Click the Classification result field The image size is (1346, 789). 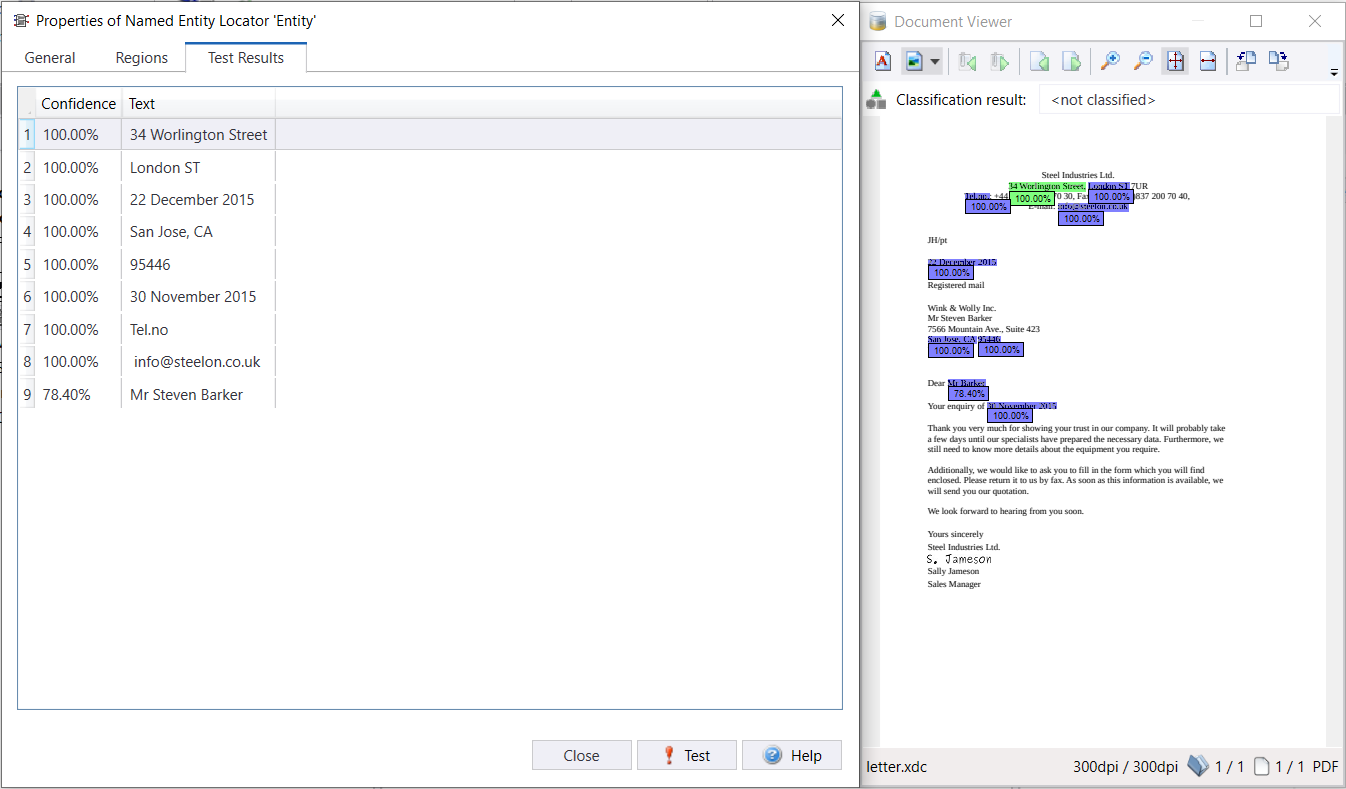click(1188, 100)
